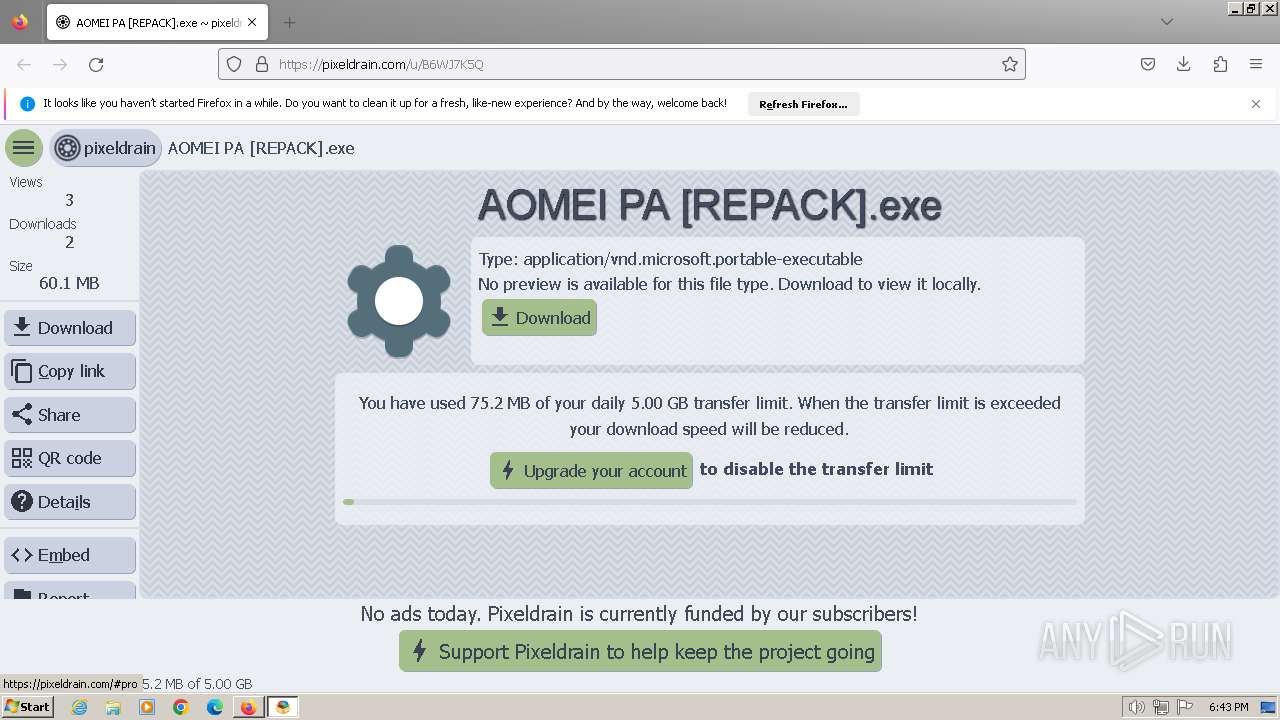This screenshot has width=1280, height=720.
Task: Go forward in browser history
Action: 60,64
